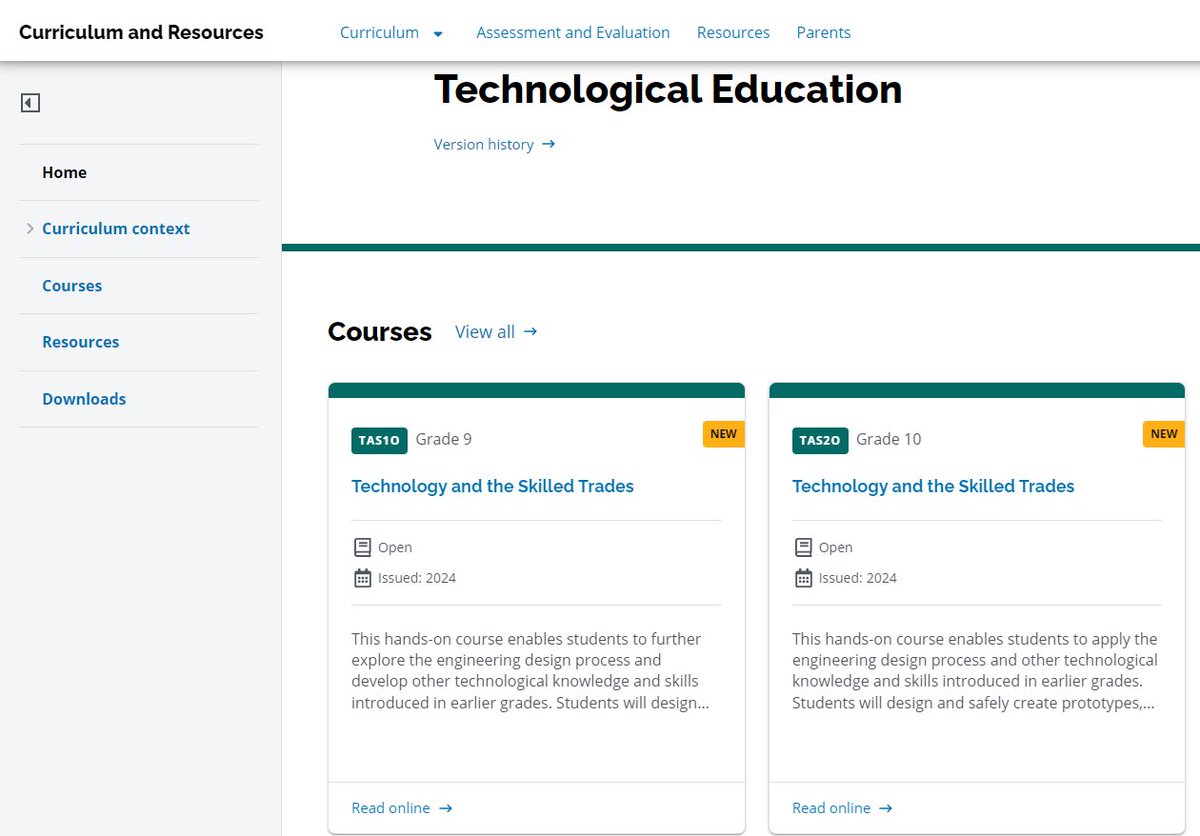Open the Curriculum dropdown arrow in top navigation

pos(438,33)
